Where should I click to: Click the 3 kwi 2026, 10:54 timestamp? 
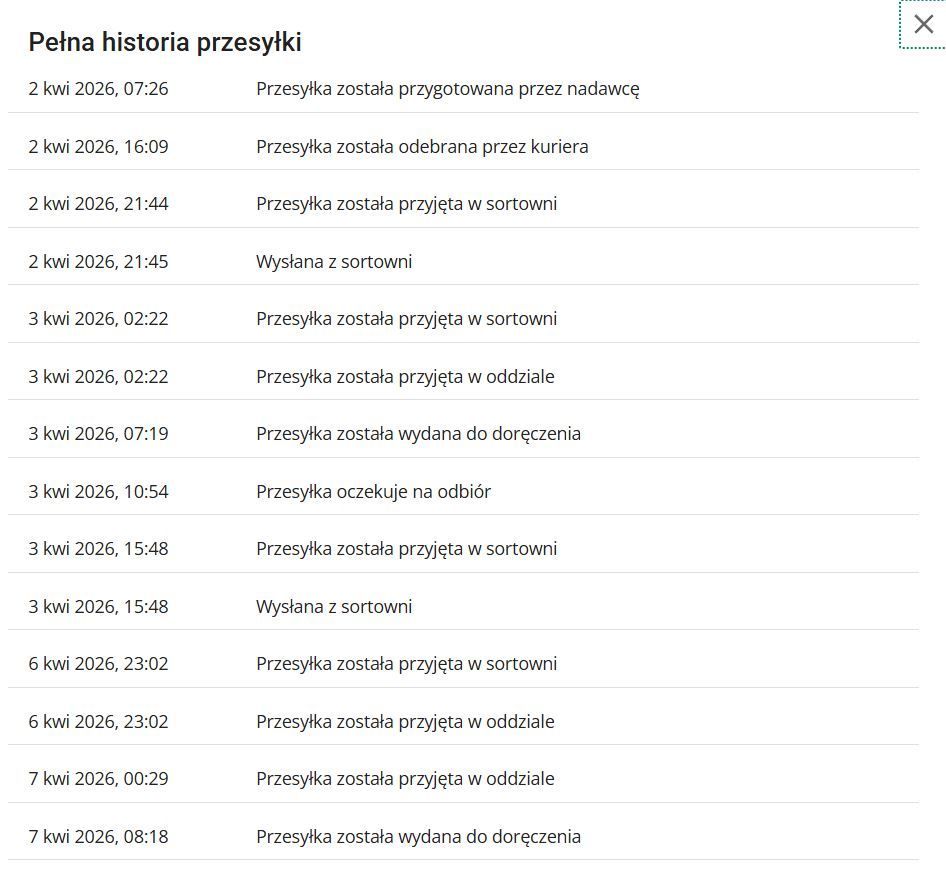(98, 492)
